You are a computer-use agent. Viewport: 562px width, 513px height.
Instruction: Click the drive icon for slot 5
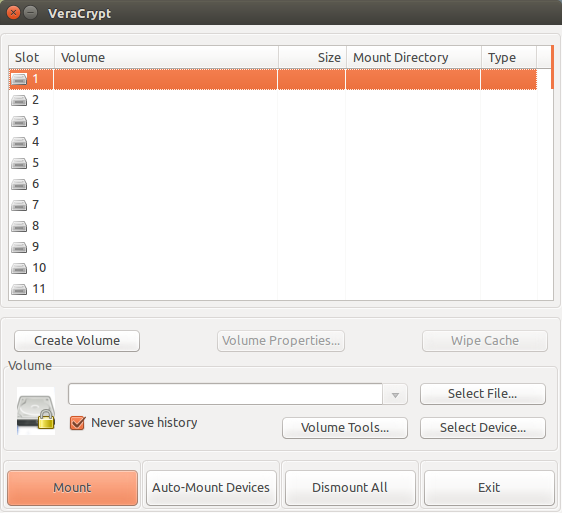[x=19, y=163]
